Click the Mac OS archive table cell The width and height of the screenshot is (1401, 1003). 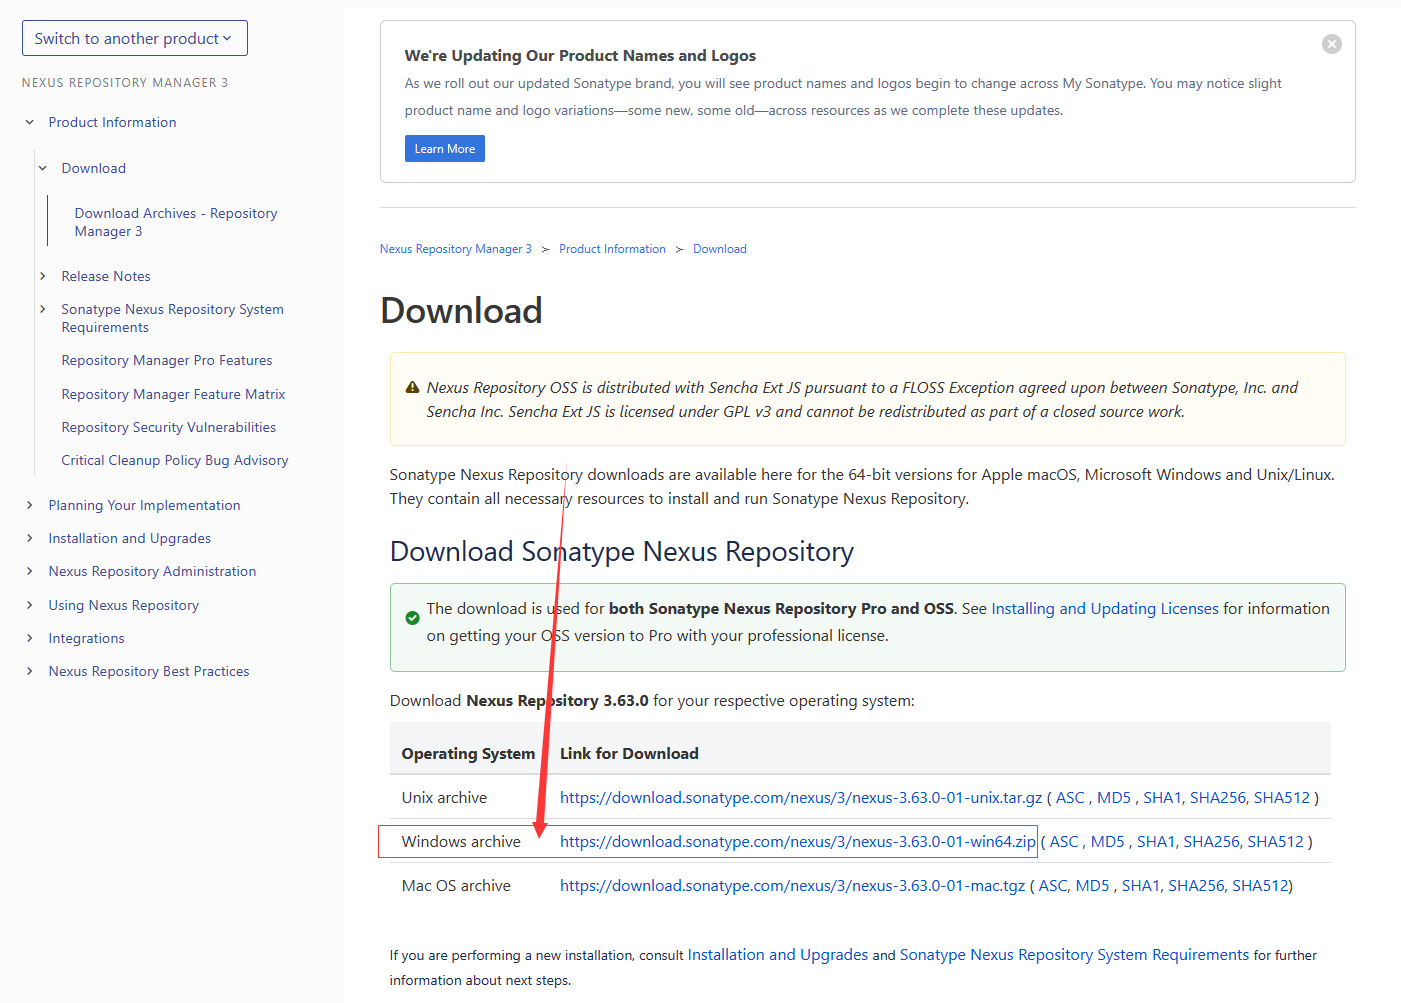[x=469, y=885]
